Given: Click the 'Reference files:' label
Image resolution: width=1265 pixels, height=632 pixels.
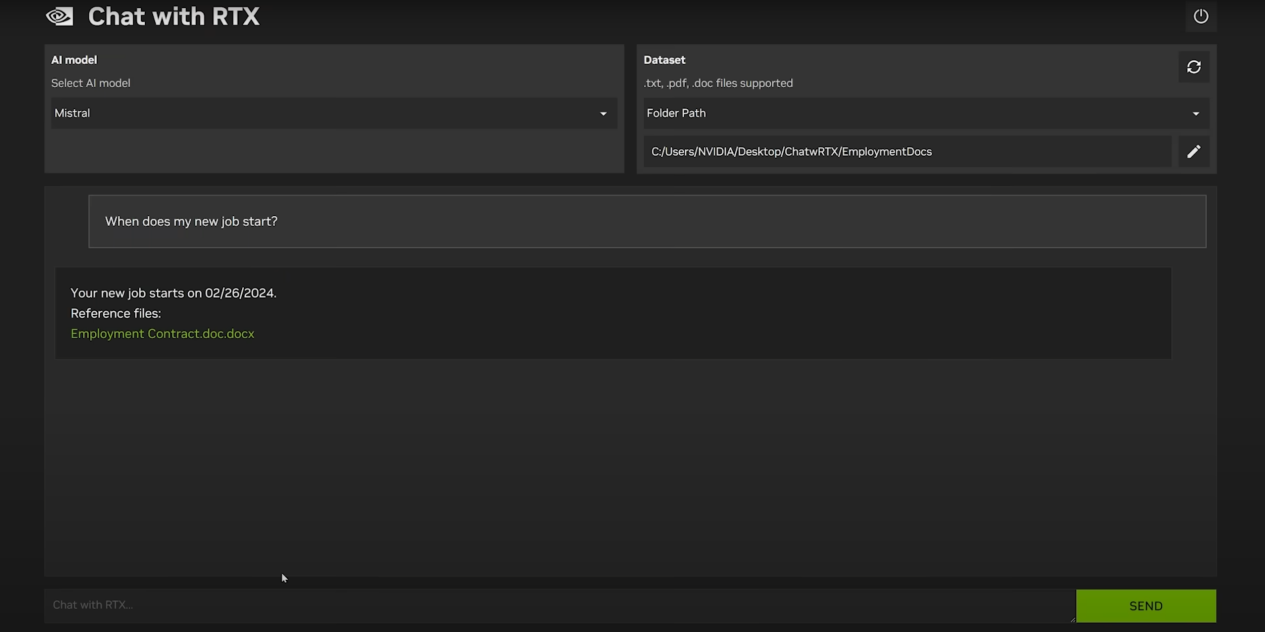Looking at the screenshot, I should click(115, 313).
